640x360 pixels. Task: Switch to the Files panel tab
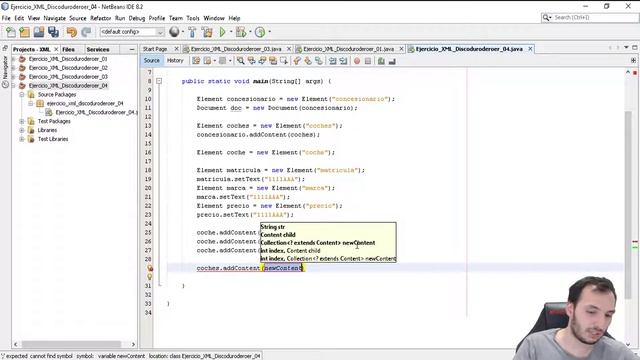(69, 49)
